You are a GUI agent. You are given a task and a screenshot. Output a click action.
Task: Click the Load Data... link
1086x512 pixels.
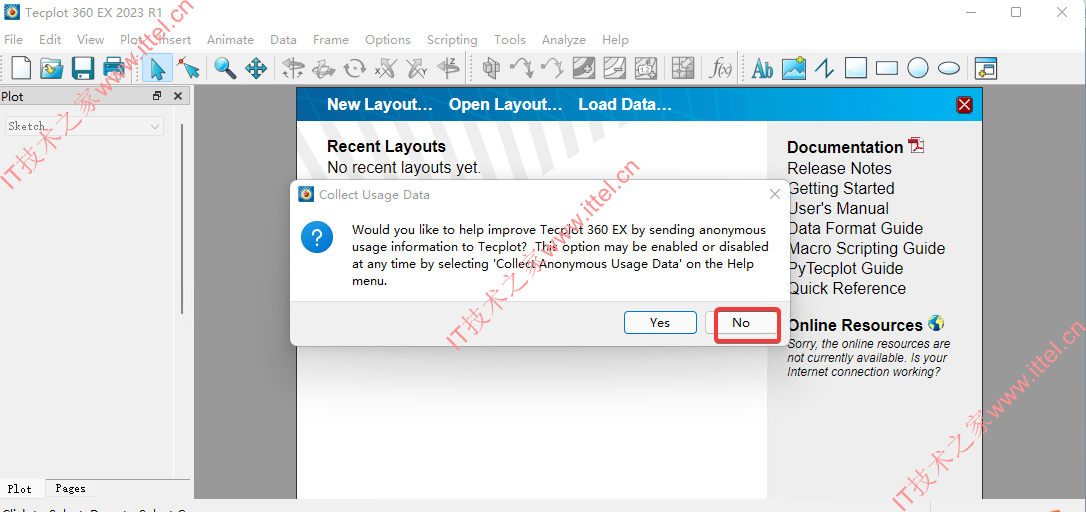coord(625,105)
